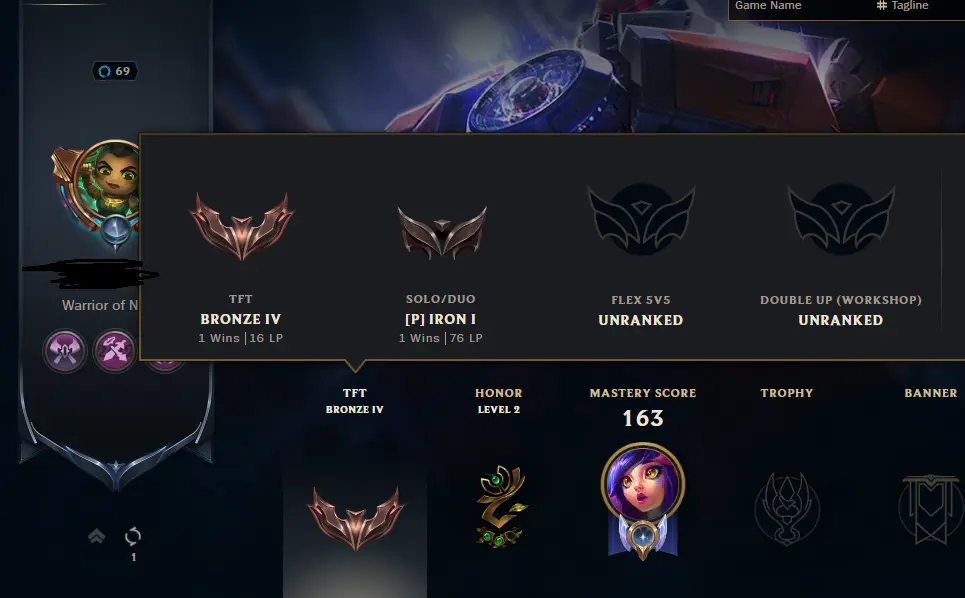Select the Double Up (Workshop) unranked crest

tap(841, 219)
